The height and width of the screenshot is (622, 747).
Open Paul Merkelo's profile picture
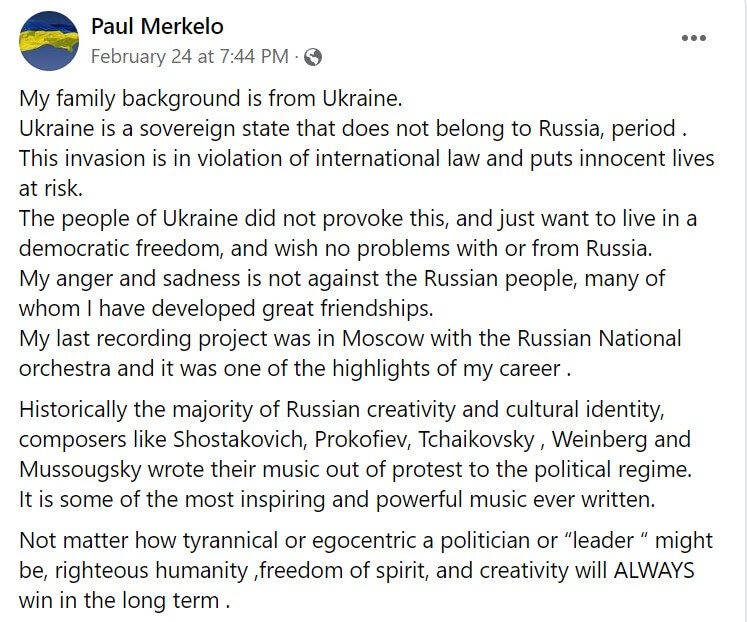[x=48, y=41]
